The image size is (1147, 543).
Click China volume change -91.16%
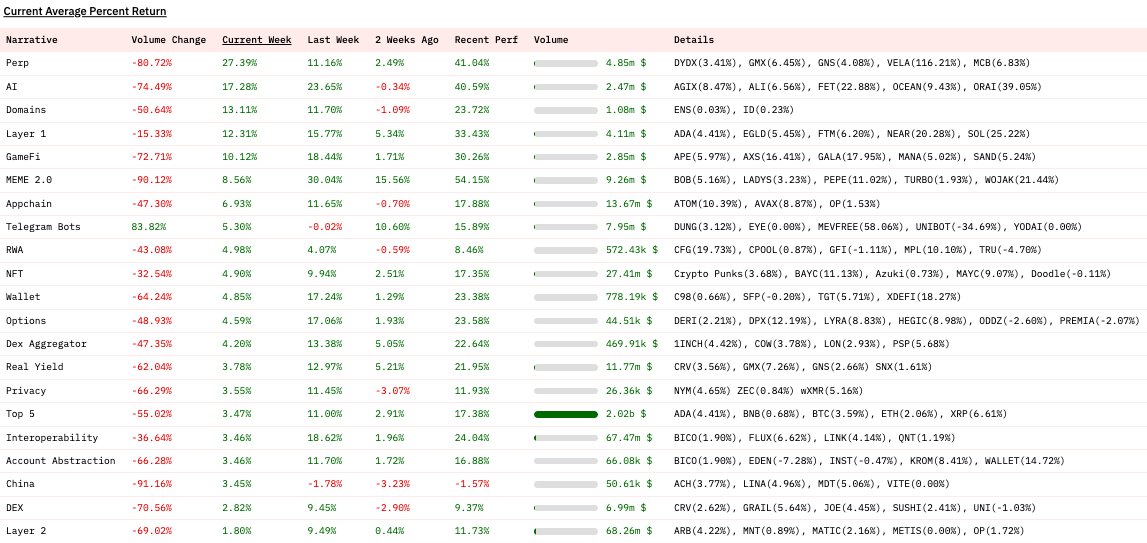152,484
